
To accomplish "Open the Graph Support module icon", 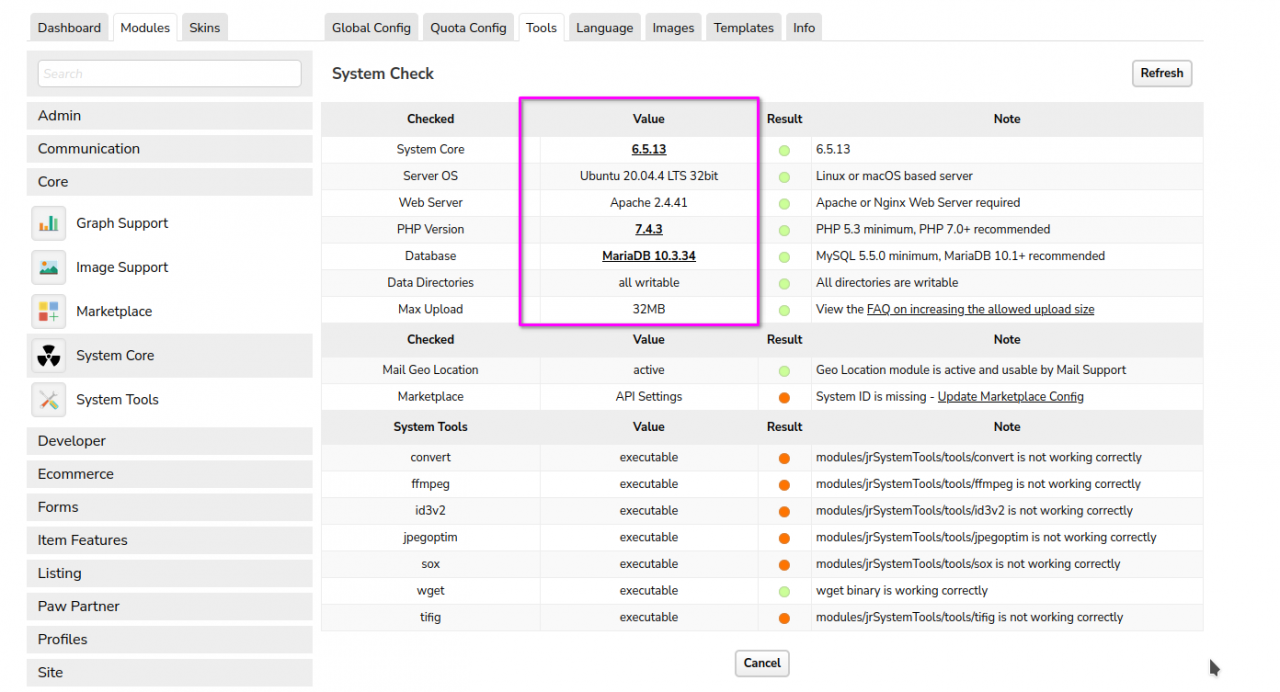I will tap(48, 224).
